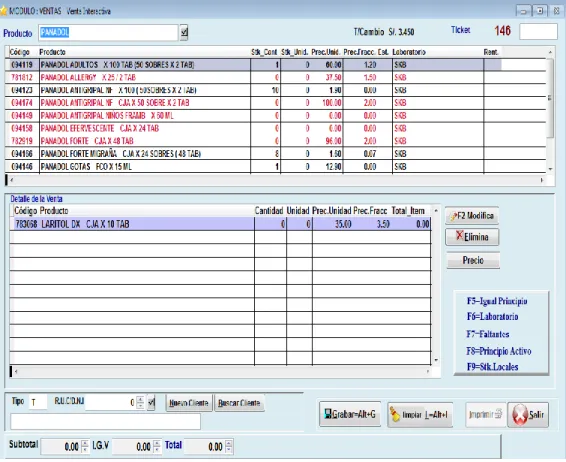Click the Cantidad cell of LARITOL DX row
This screenshot has height=462, width=566.
tap(270, 224)
